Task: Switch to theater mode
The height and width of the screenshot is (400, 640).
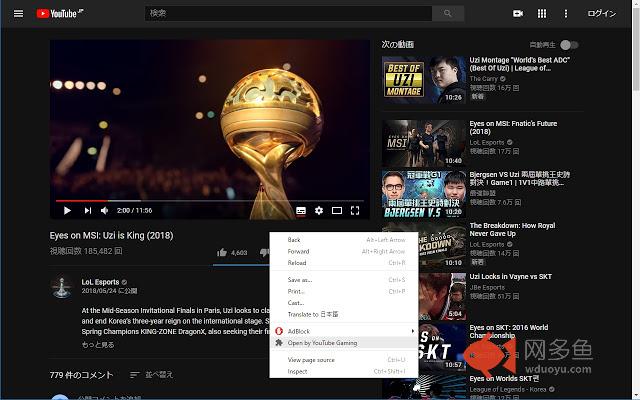Action: click(337, 211)
